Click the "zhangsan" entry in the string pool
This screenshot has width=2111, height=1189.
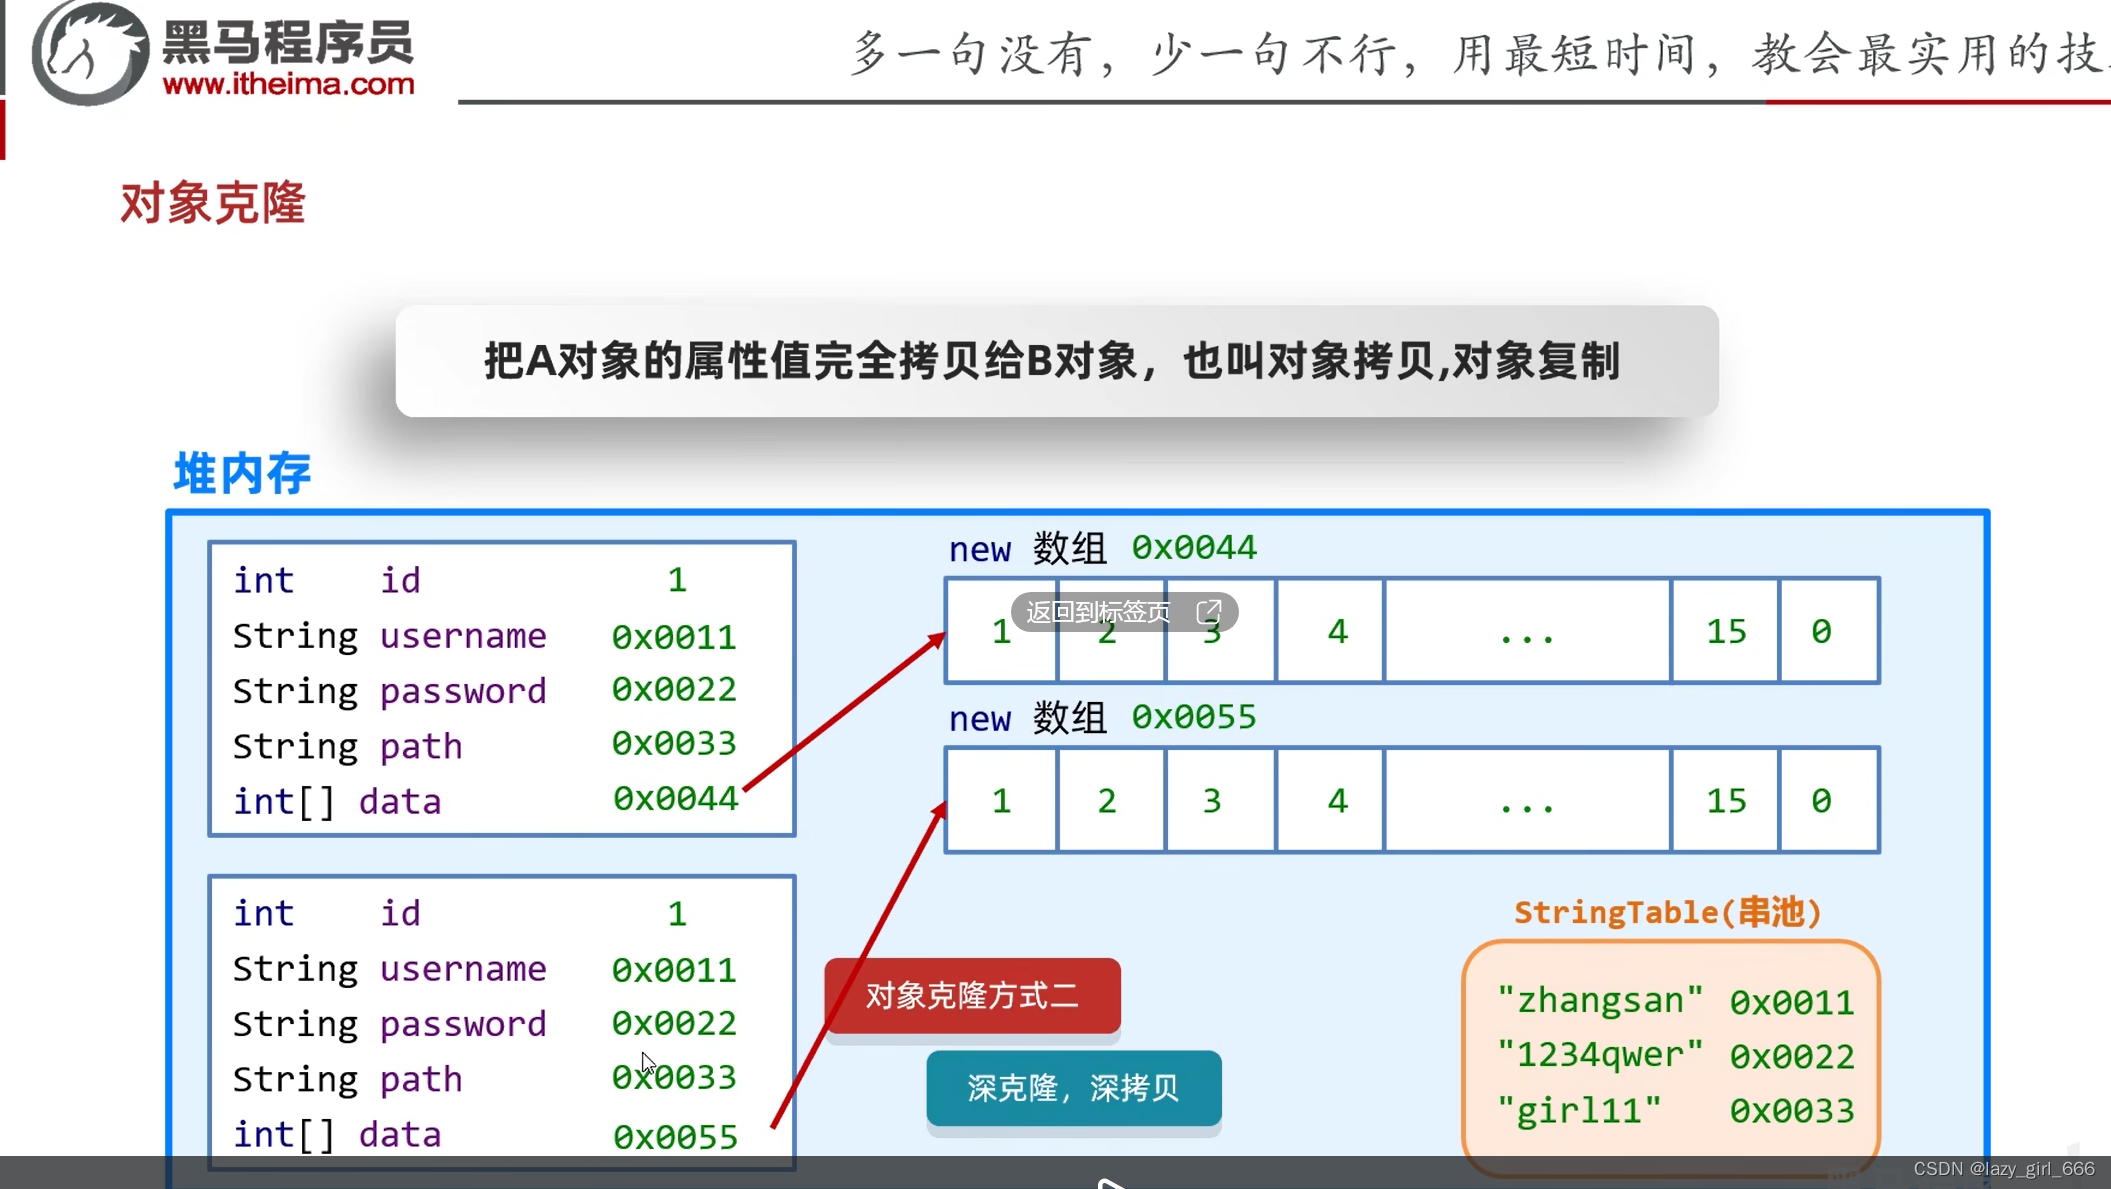[1599, 1000]
